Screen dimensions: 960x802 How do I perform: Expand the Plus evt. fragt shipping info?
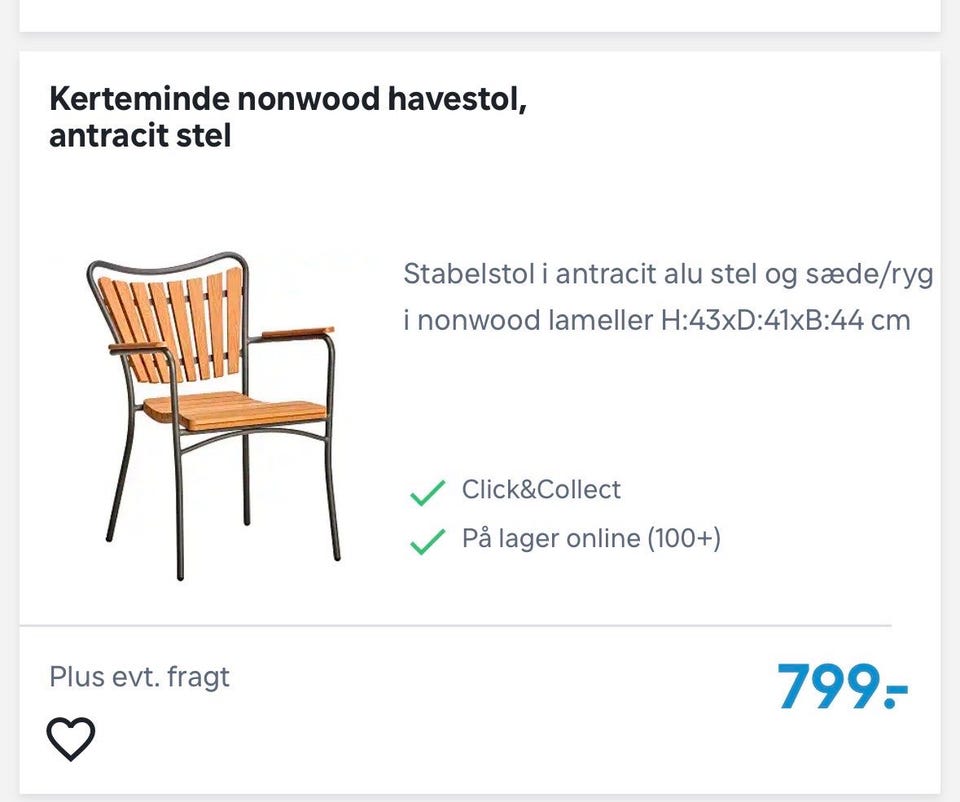tap(139, 676)
